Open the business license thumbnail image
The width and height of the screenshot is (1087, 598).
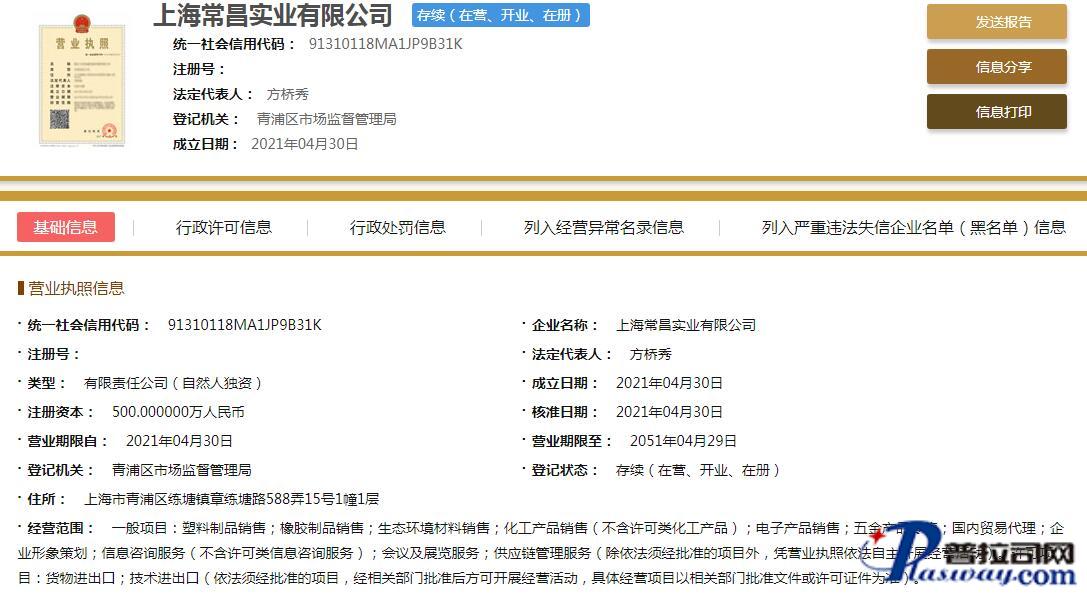pyautogui.click(x=82, y=80)
